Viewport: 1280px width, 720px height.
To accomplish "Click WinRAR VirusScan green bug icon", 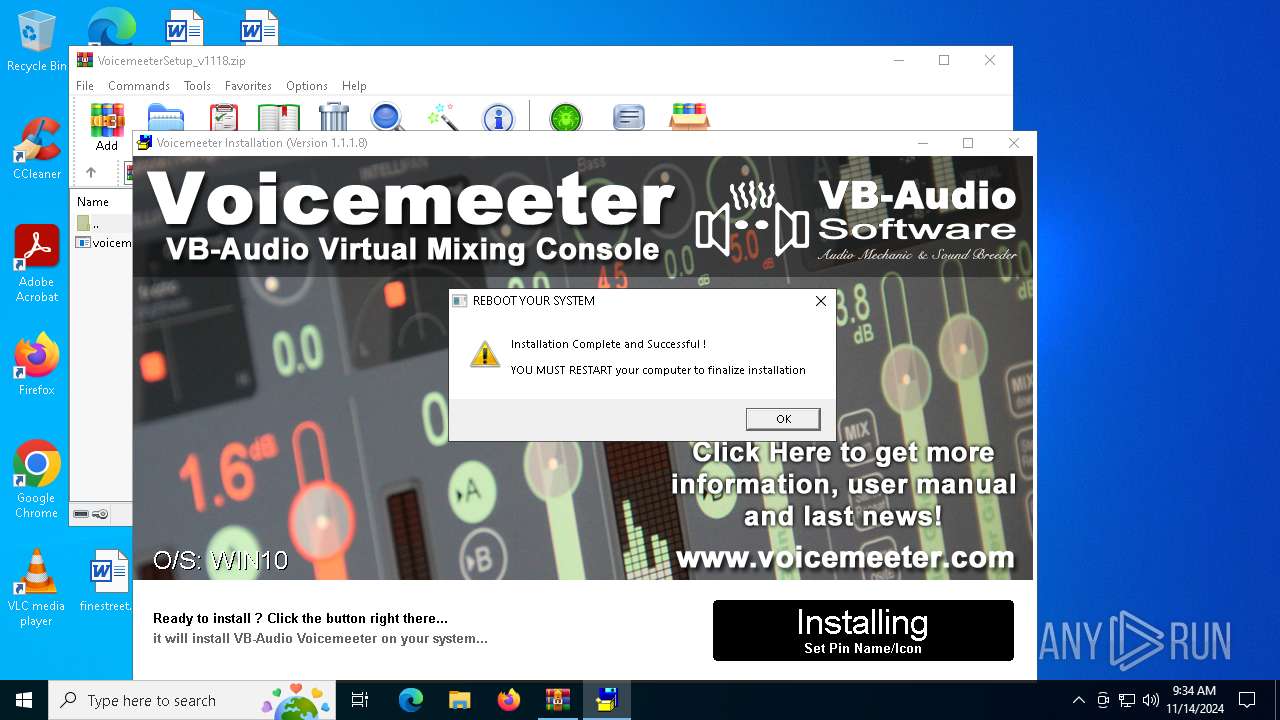I will pos(566,118).
